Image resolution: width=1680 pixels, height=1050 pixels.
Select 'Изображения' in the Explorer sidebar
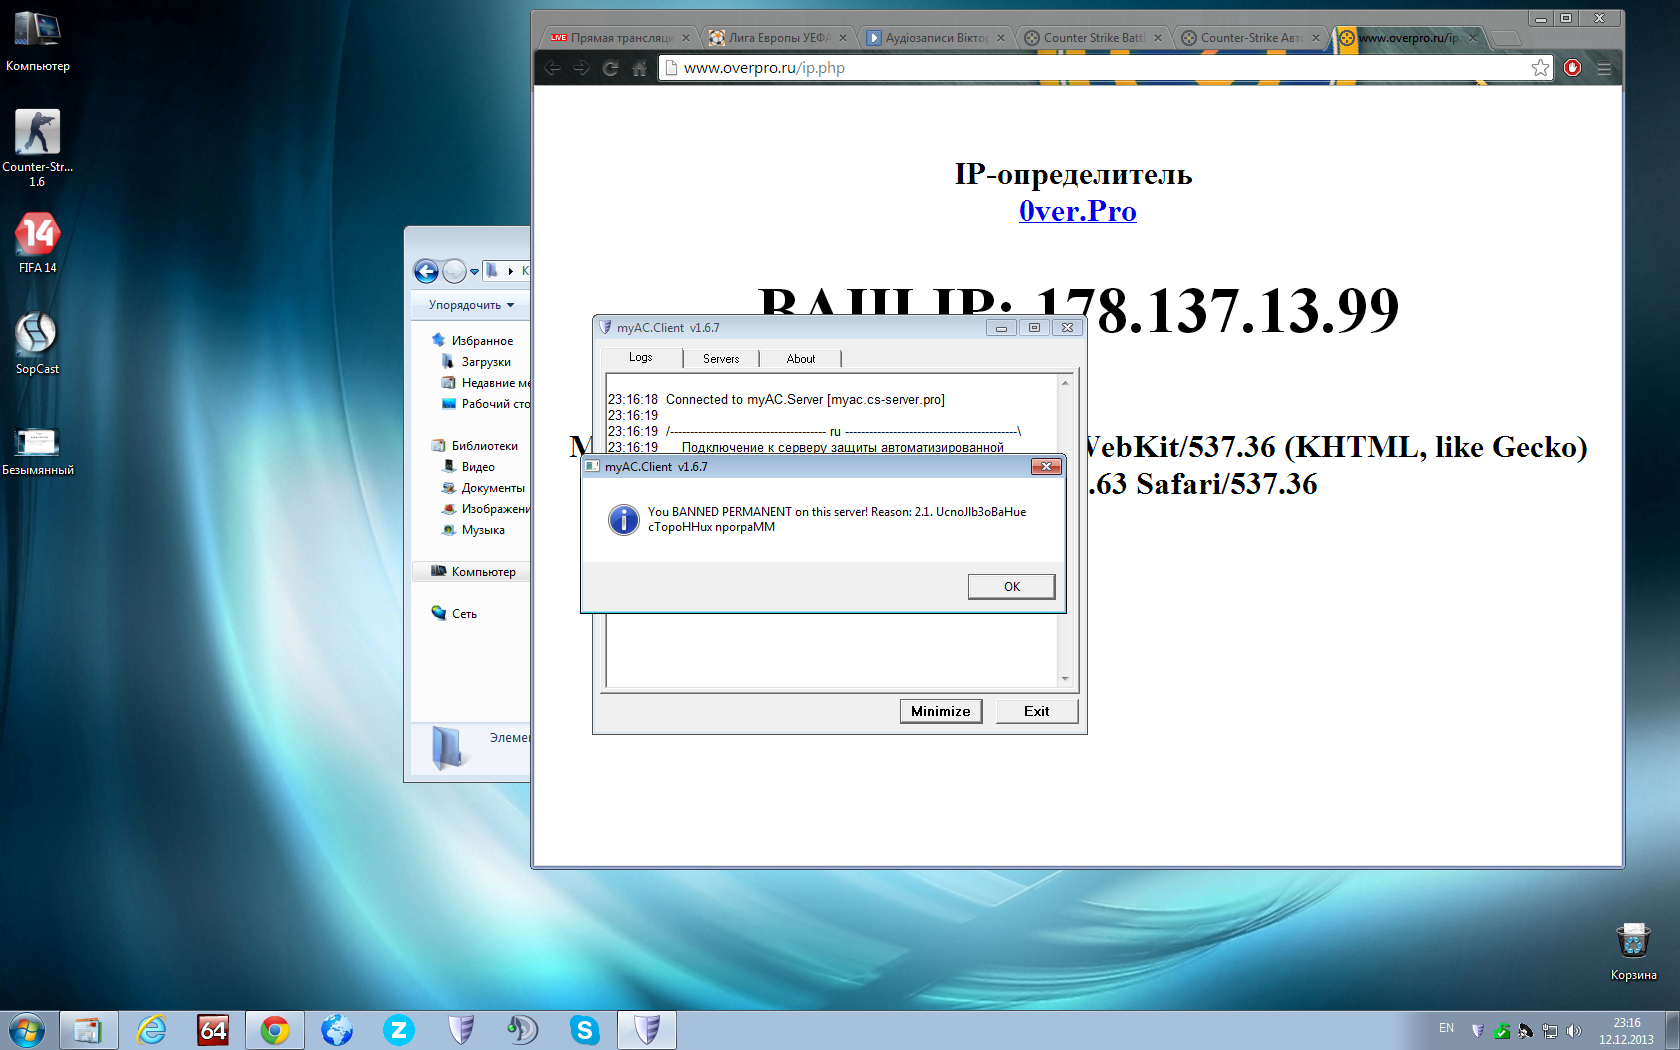click(485, 509)
